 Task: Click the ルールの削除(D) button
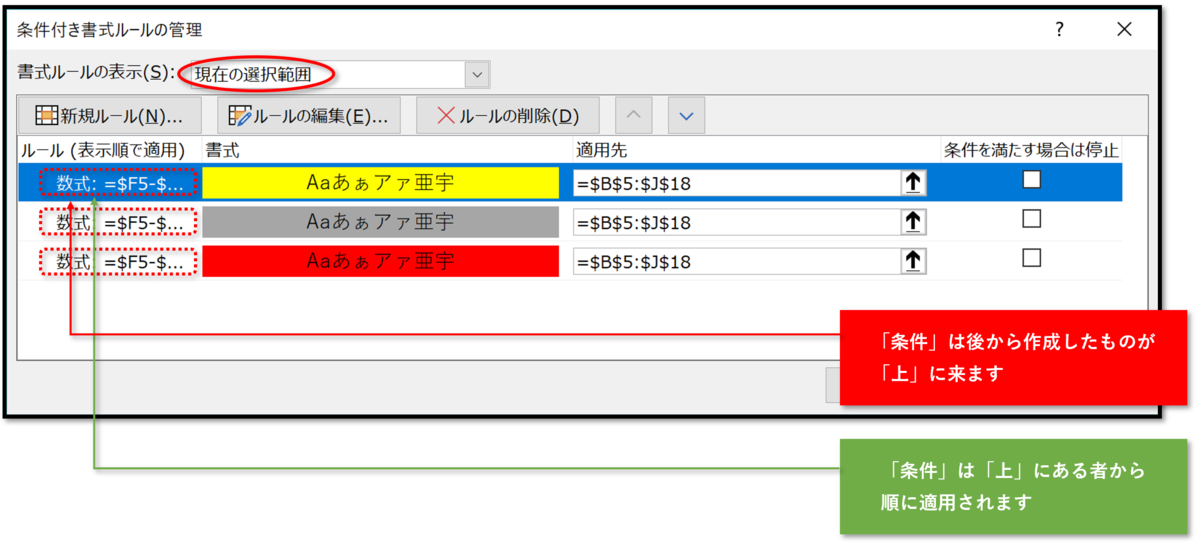click(508, 115)
